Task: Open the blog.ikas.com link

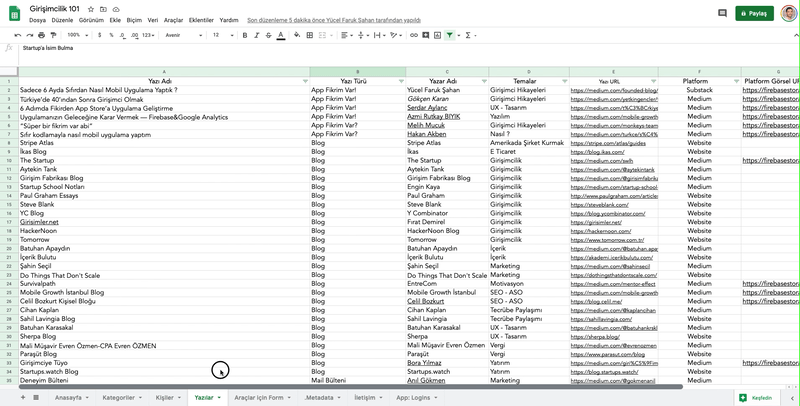Action: coord(597,152)
